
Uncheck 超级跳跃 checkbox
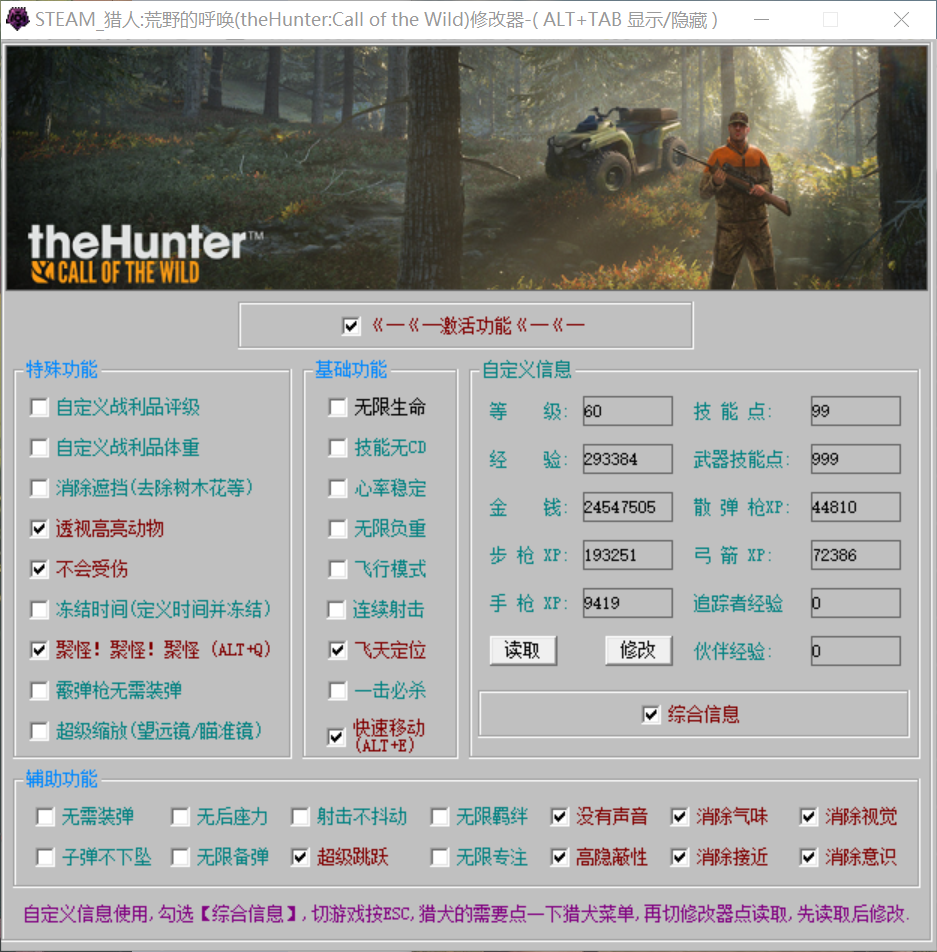click(301, 858)
